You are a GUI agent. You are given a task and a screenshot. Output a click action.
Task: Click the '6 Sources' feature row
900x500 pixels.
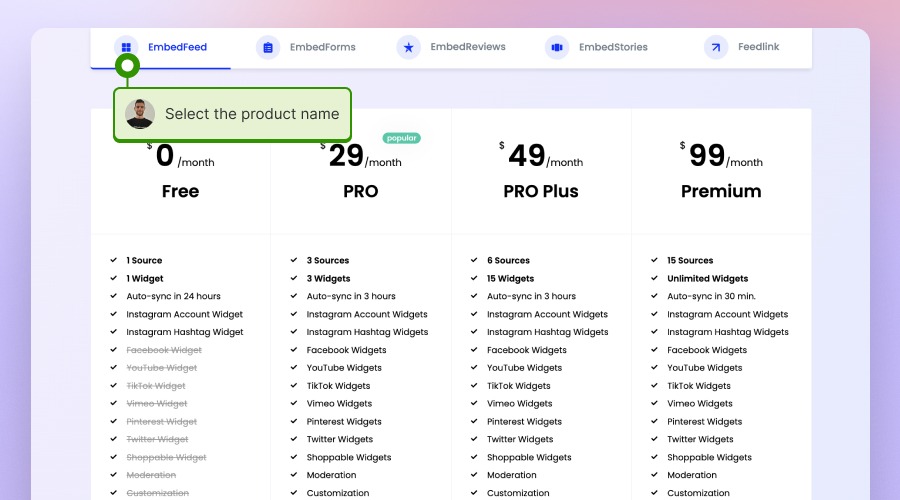point(501,260)
